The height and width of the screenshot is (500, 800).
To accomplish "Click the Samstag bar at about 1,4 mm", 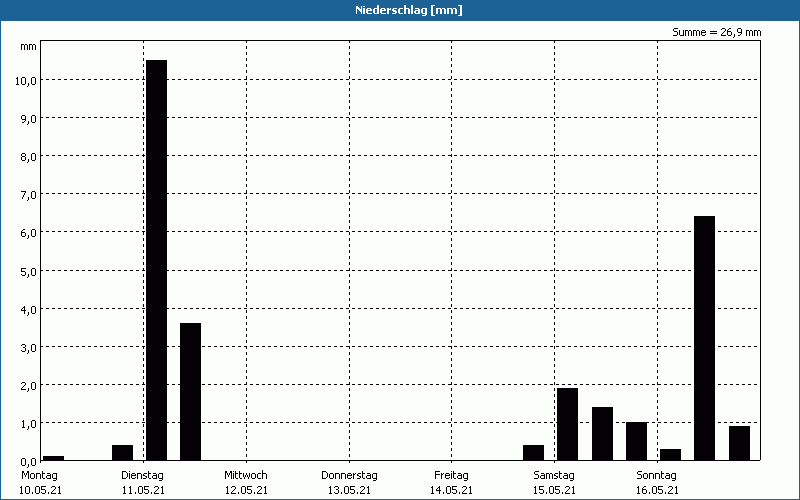I will click(603, 434).
